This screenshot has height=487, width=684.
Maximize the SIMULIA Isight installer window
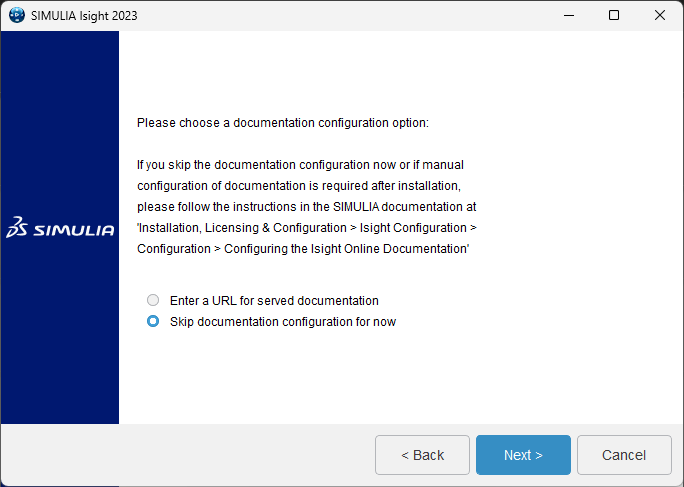point(614,15)
